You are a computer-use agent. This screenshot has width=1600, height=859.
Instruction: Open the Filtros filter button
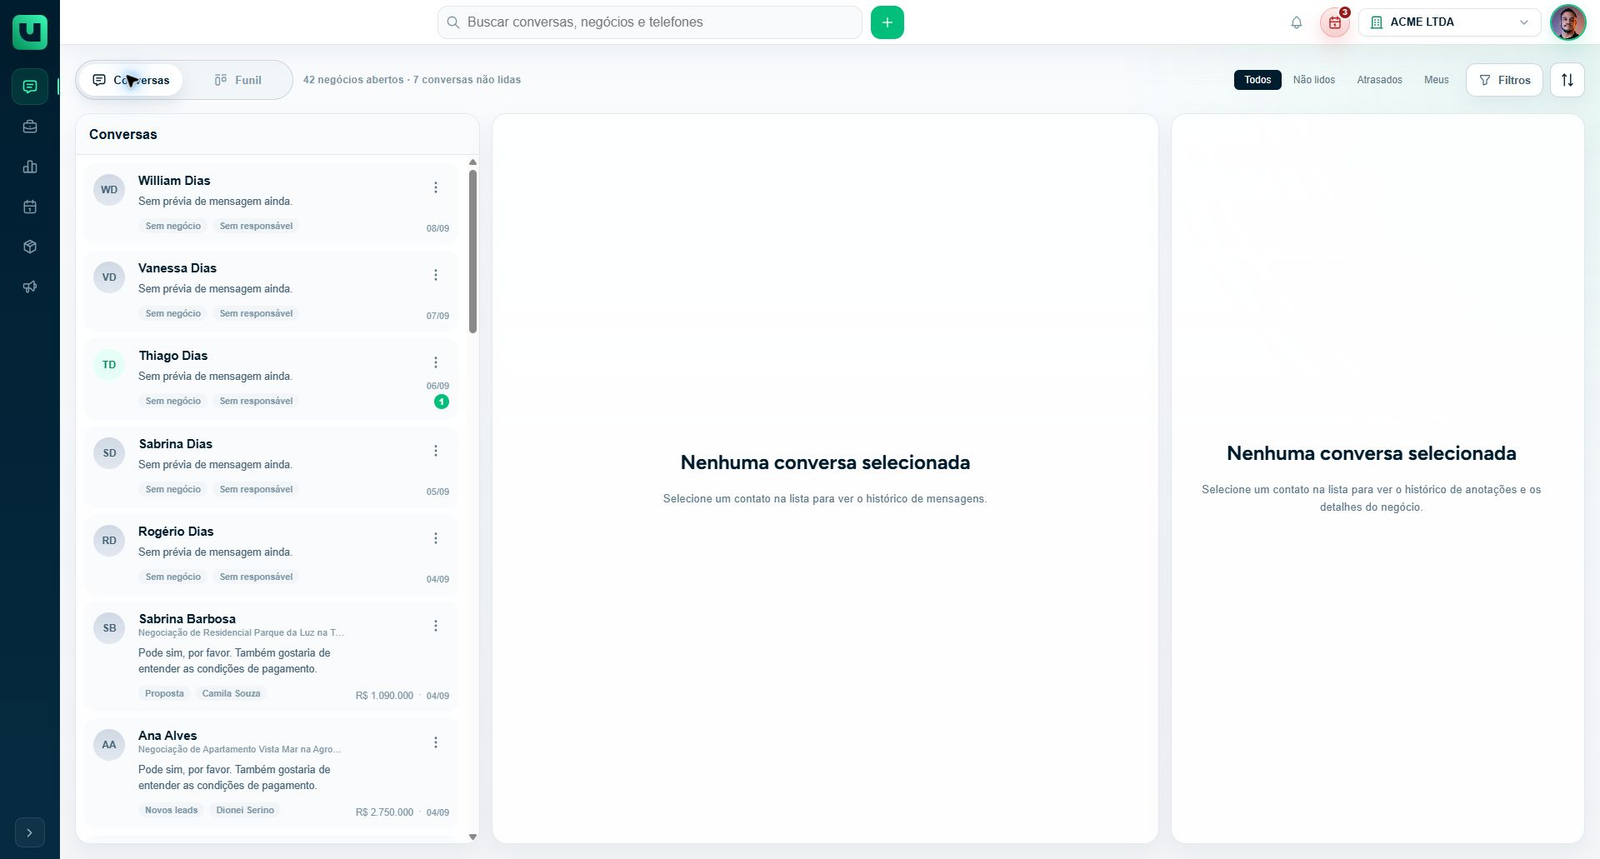[1504, 80]
